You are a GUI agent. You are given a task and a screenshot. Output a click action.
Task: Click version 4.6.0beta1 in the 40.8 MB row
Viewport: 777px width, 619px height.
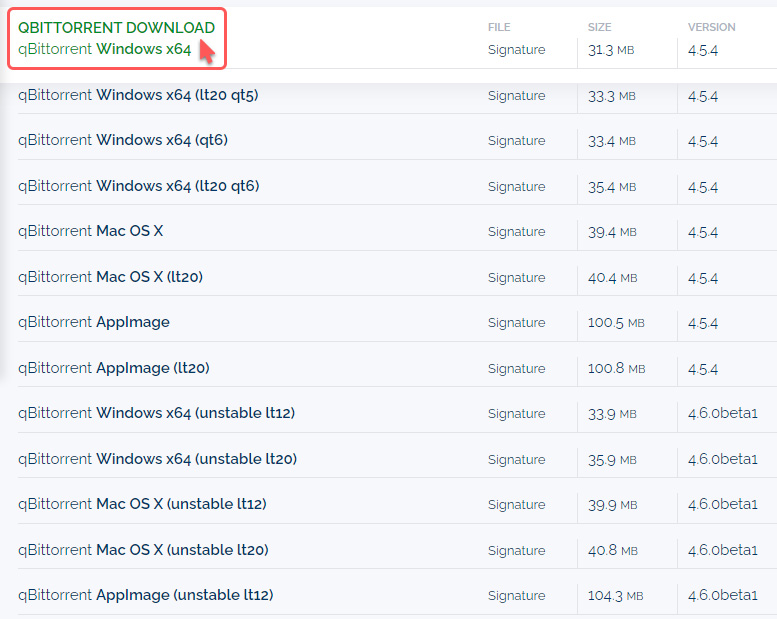(723, 551)
